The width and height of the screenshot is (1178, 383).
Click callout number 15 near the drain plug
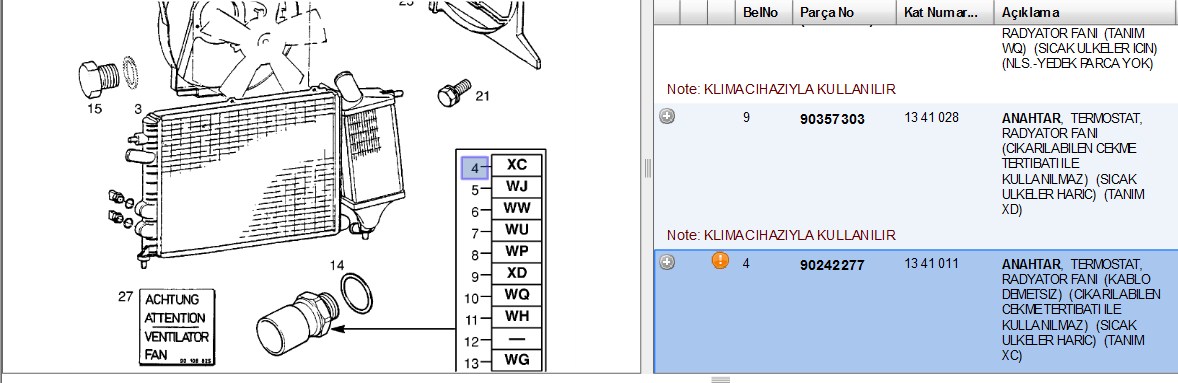(94, 109)
